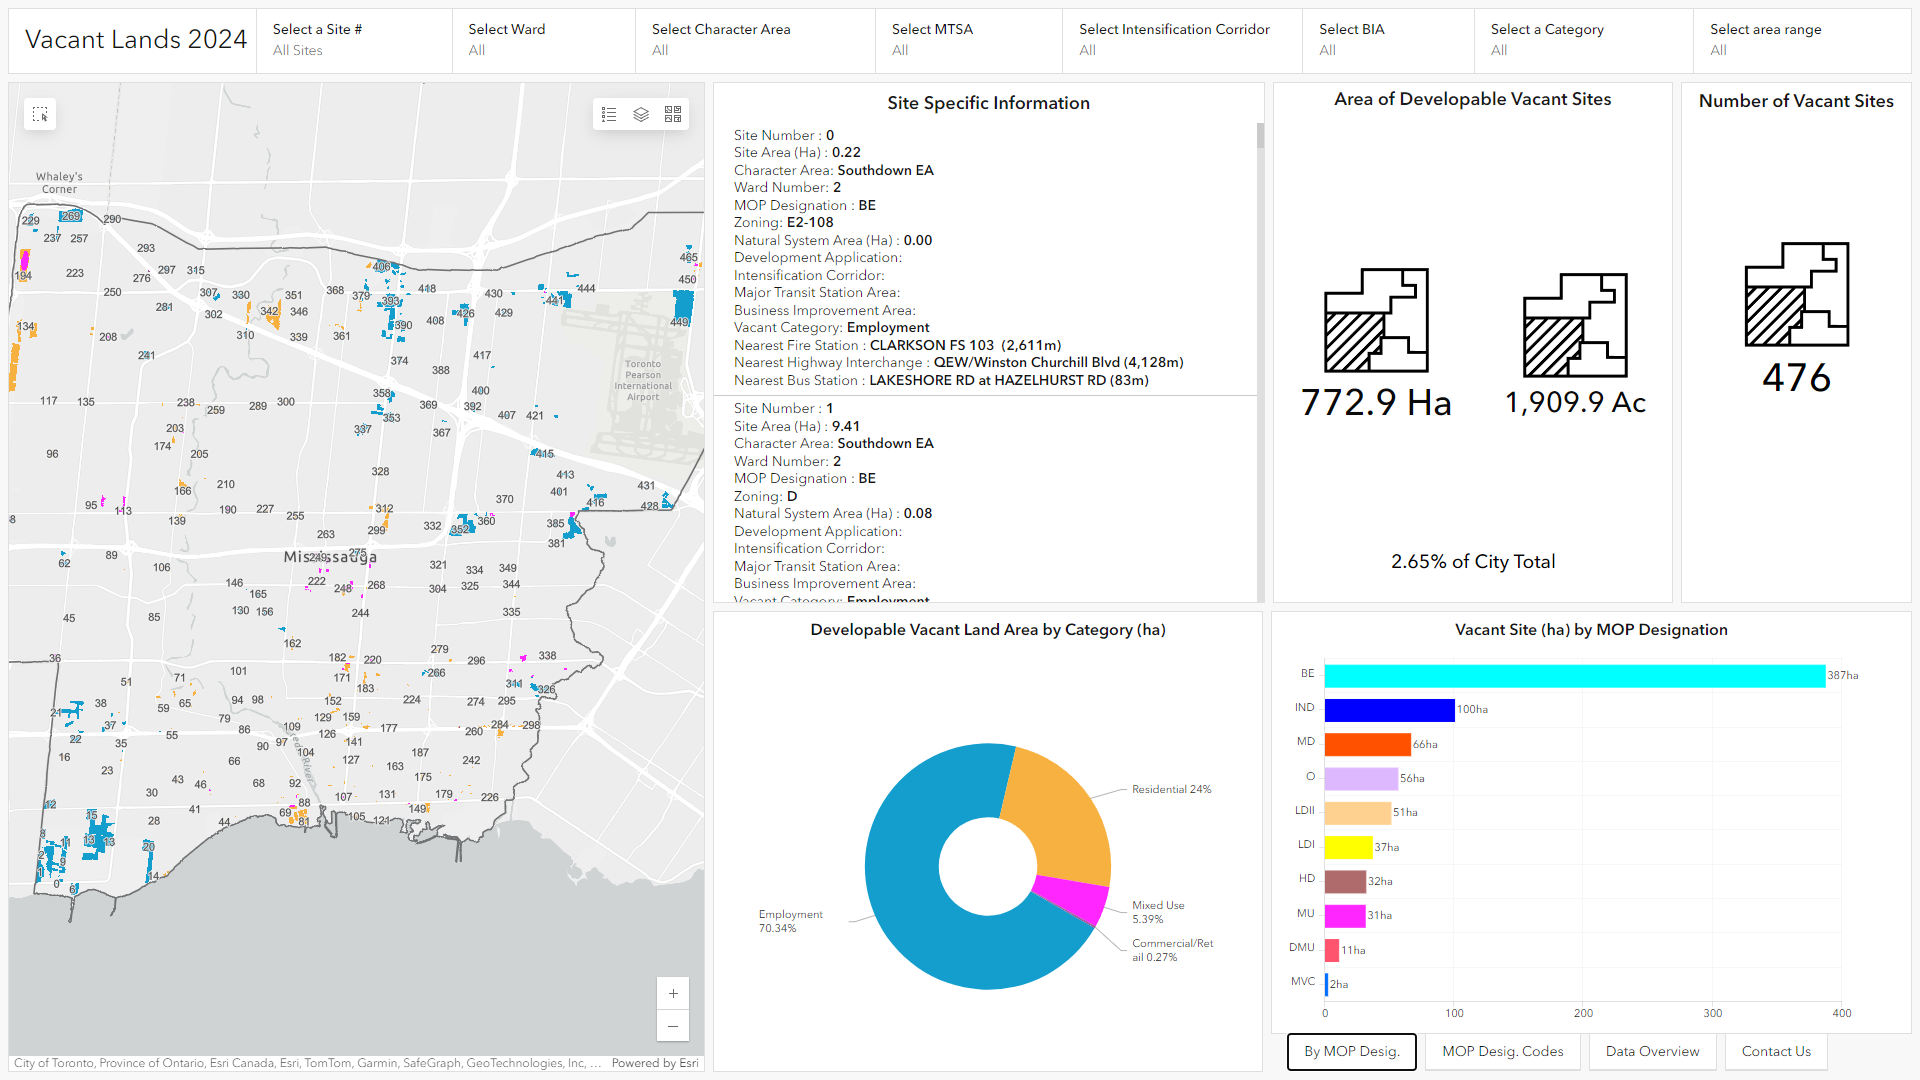
Task: Switch to MOP Desig. Codes tab
Action: pyautogui.click(x=1502, y=1051)
